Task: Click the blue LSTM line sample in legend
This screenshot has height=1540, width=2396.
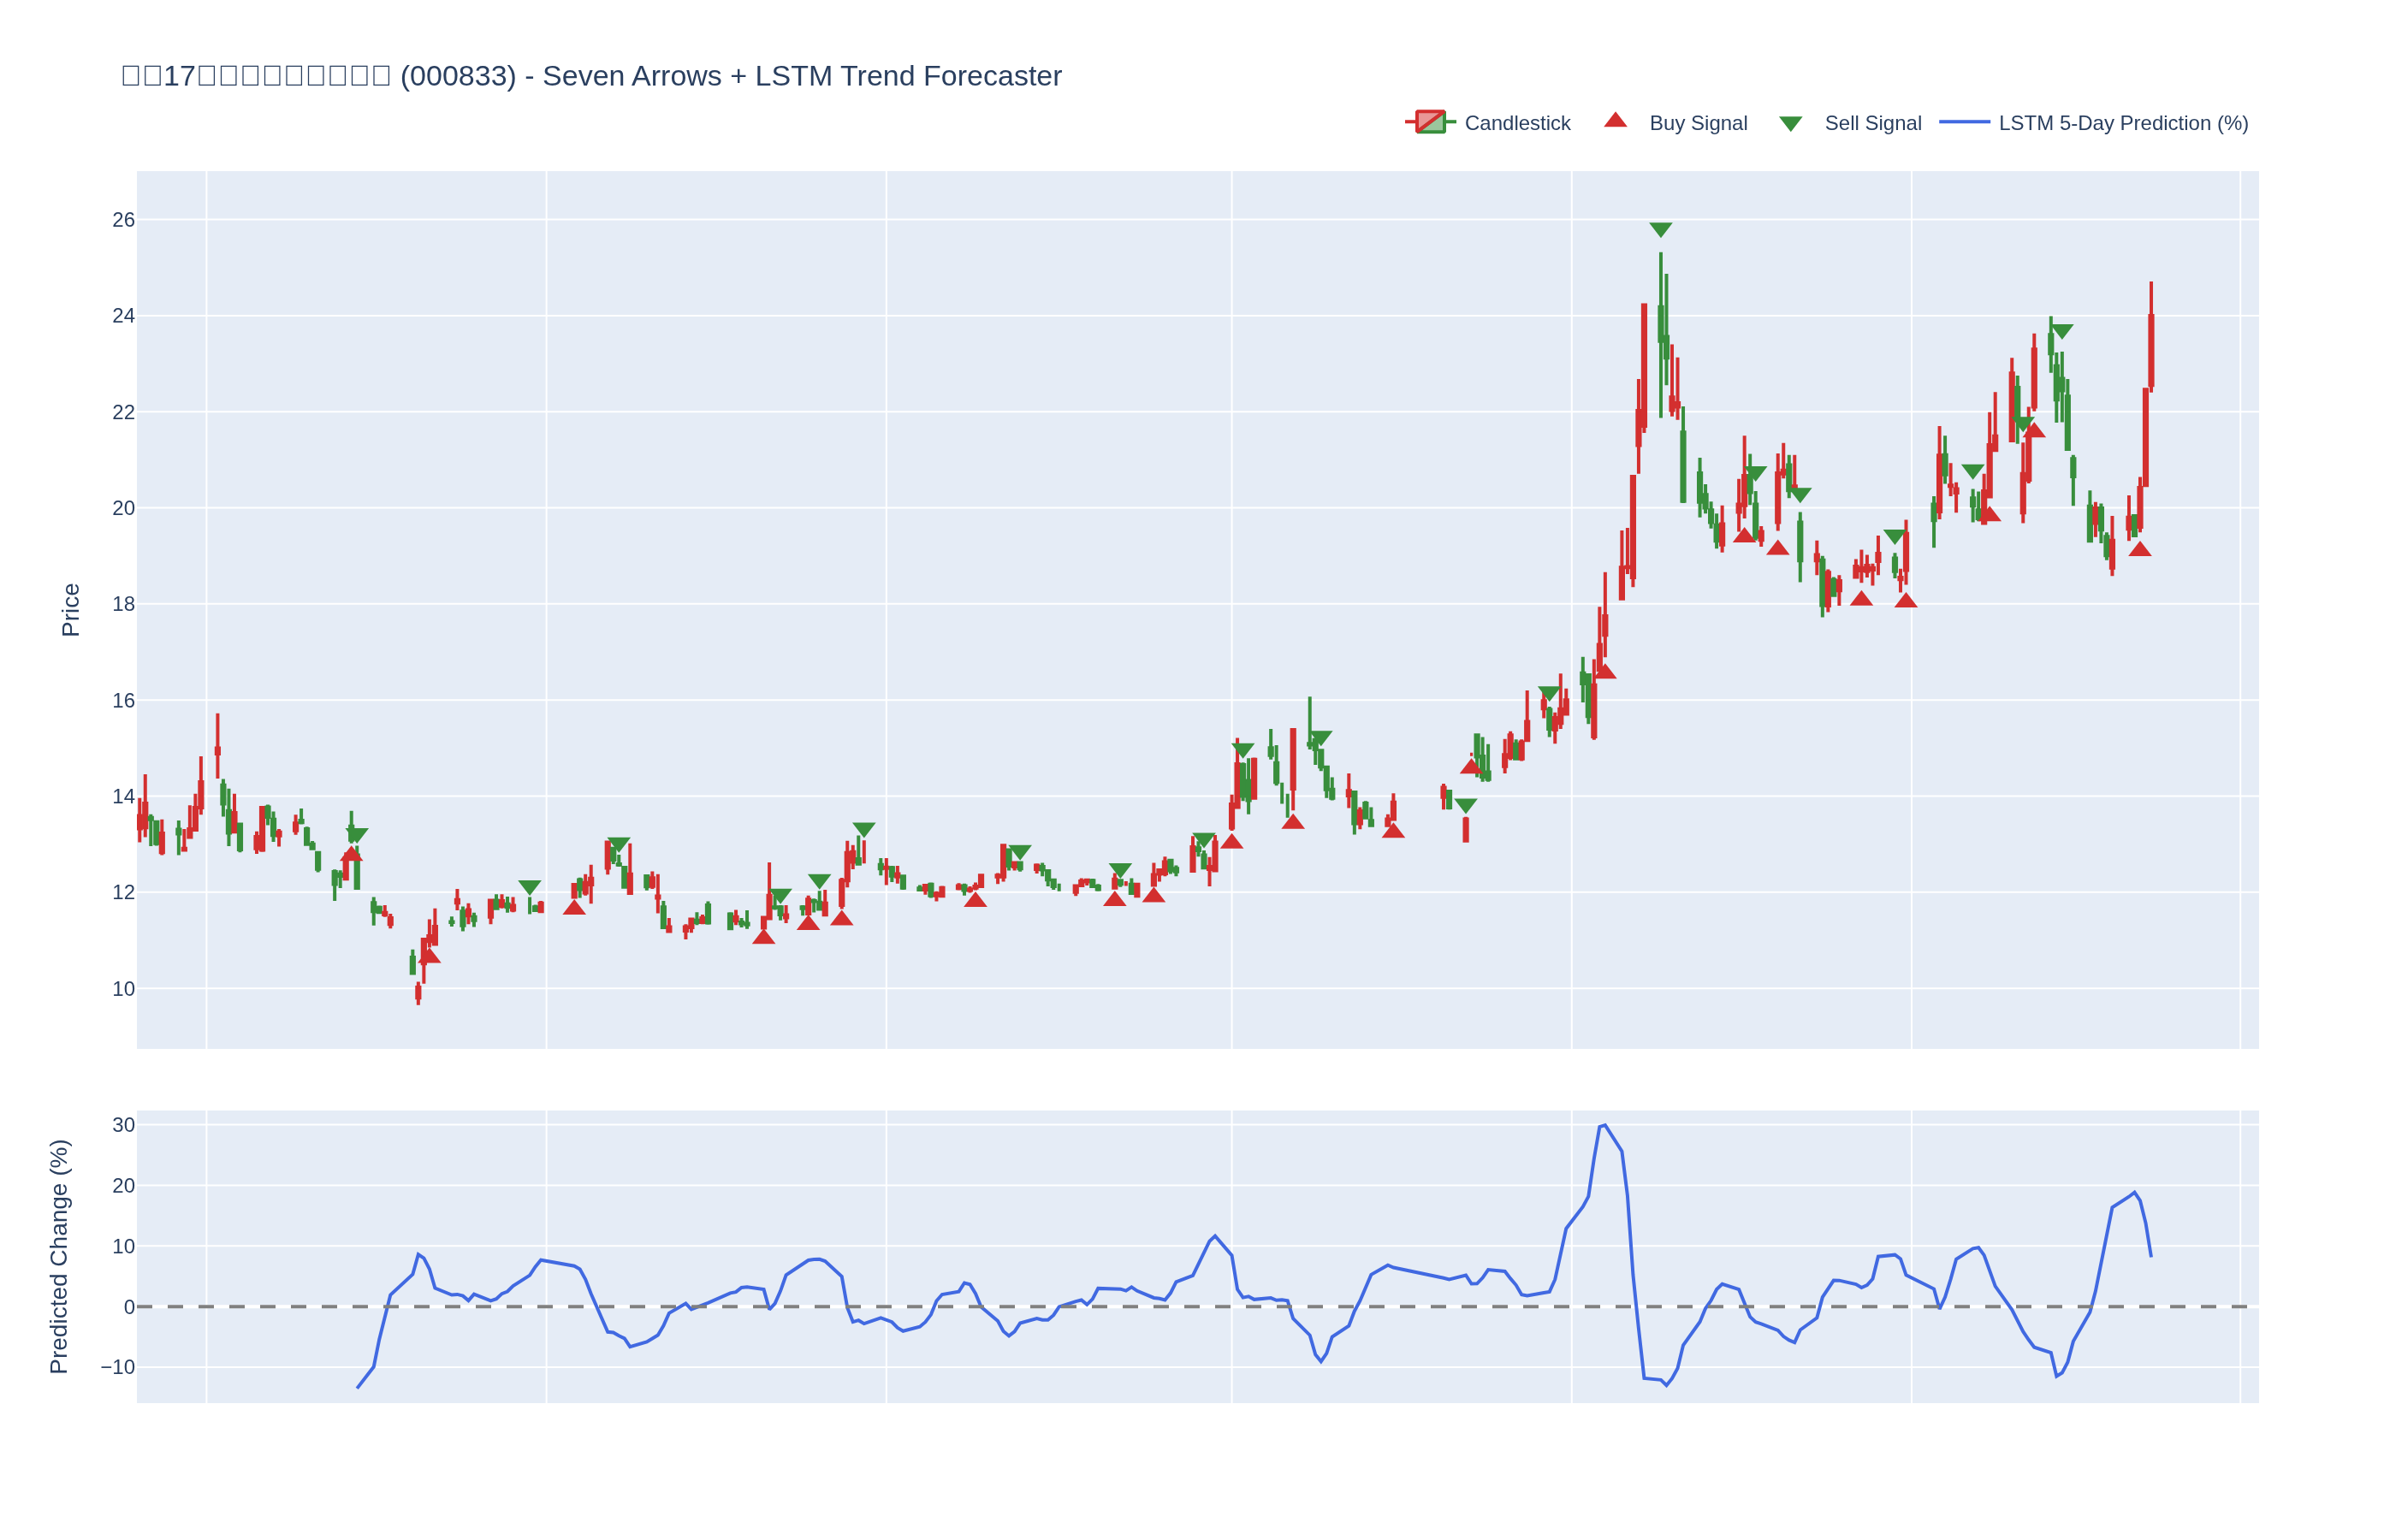Action: [1964, 122]
